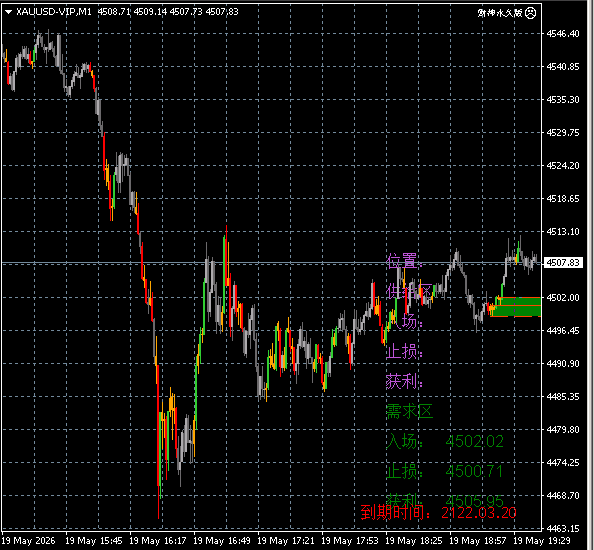
Task: Click the sad face expert advisor icon
Action: (x=531, y=13)
